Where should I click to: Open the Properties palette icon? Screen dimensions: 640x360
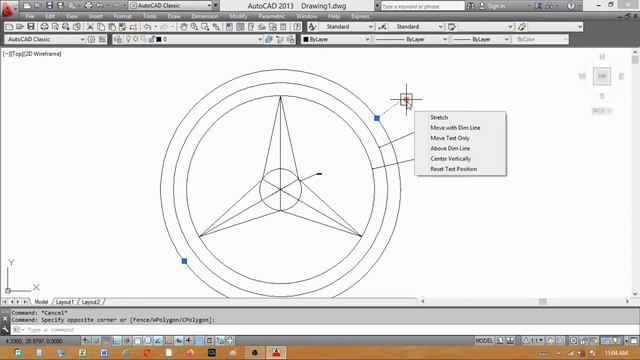click(229, 27)
